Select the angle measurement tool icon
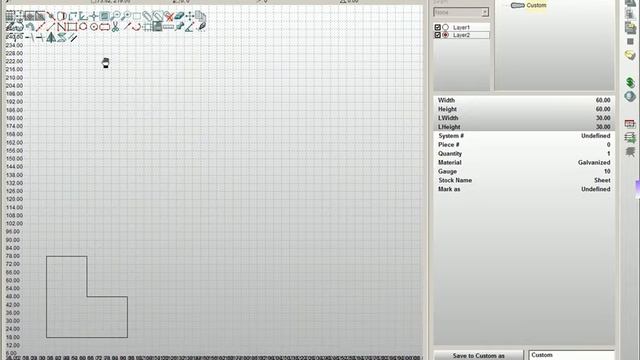This screenshot has width=640, height=360. point(189,28)
